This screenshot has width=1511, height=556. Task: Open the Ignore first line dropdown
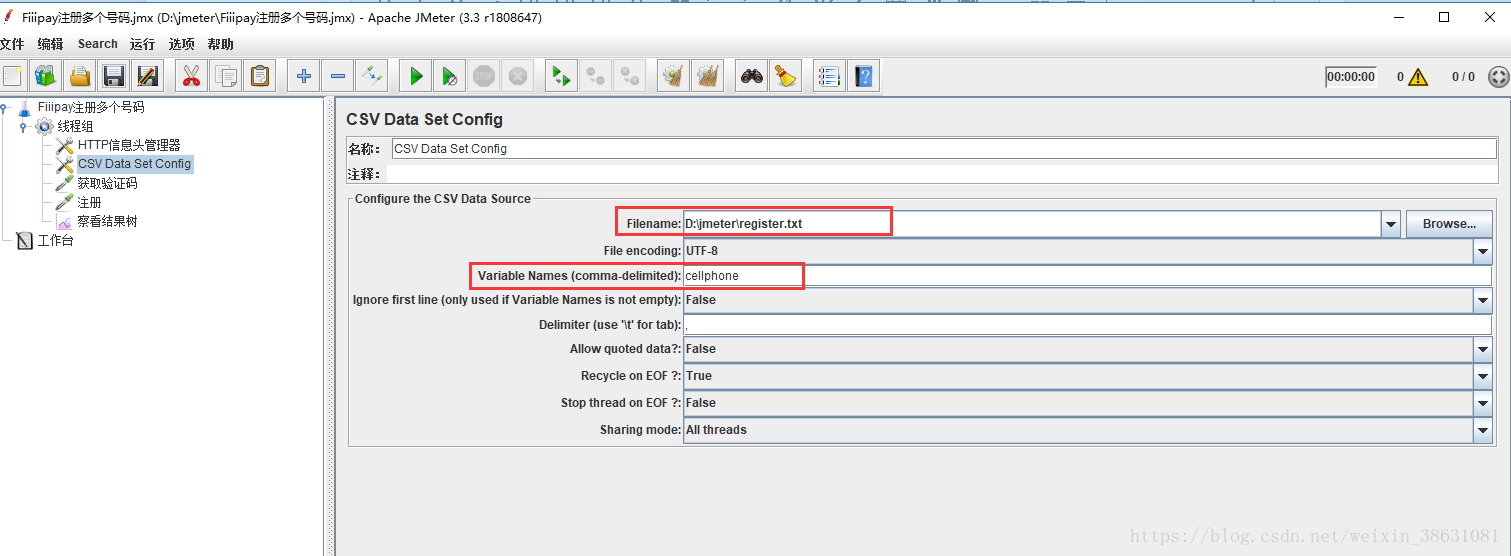coord(1483,300)
